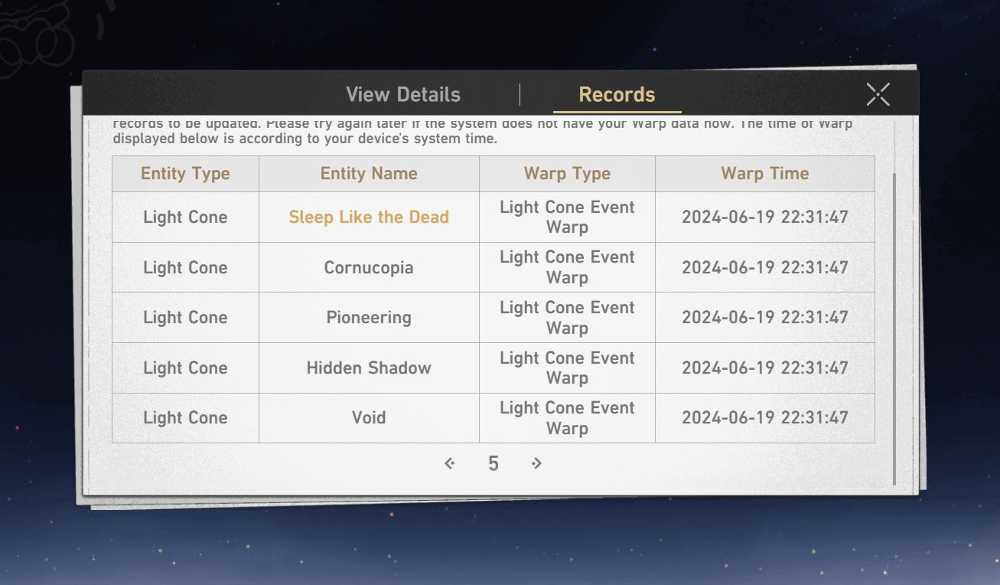Click the Light Cone type in Cornucopia row
This screenshot has width=1000, height=585.
pos(186,267)
